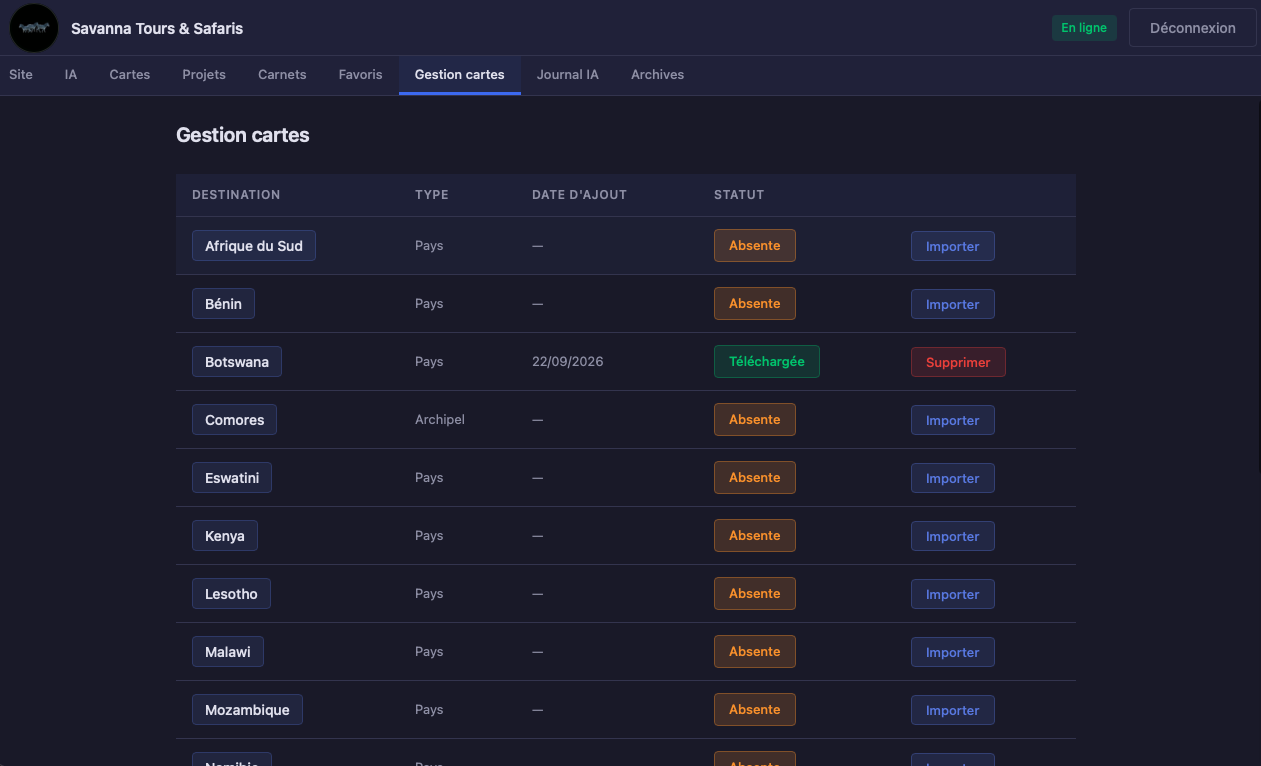Open the Cartes tab
Screen dimensions: 1261x766
pyautogui.click(x=130, y=75)
